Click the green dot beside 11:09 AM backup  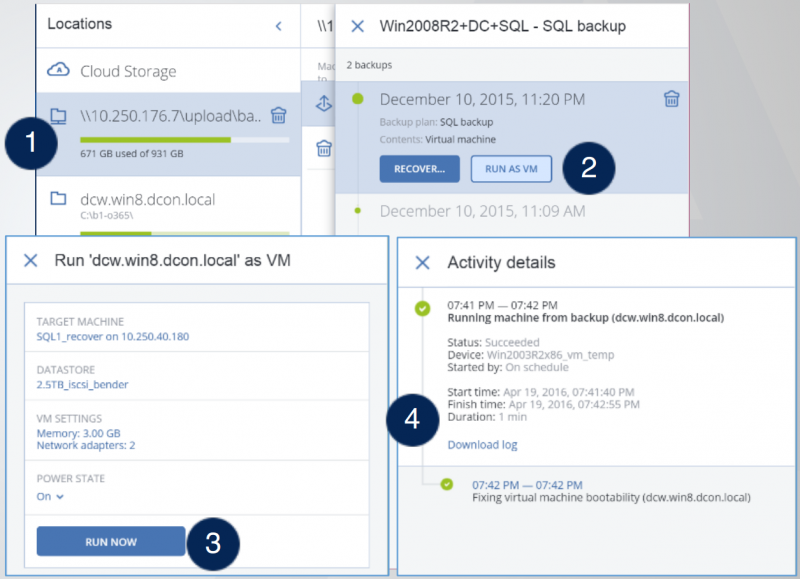pyautogui.click(x=358, y=210)
